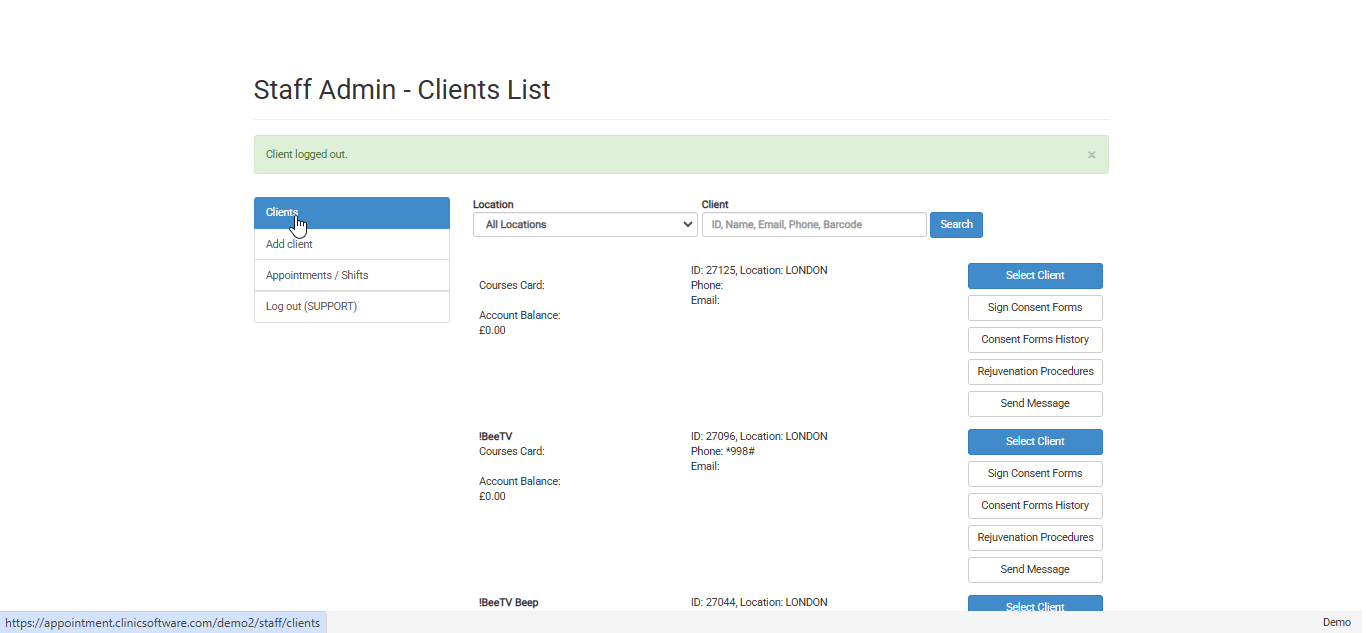Open Clients in the sidebar menu
This screenshot has height=633, width=1366.
[351, 213]
